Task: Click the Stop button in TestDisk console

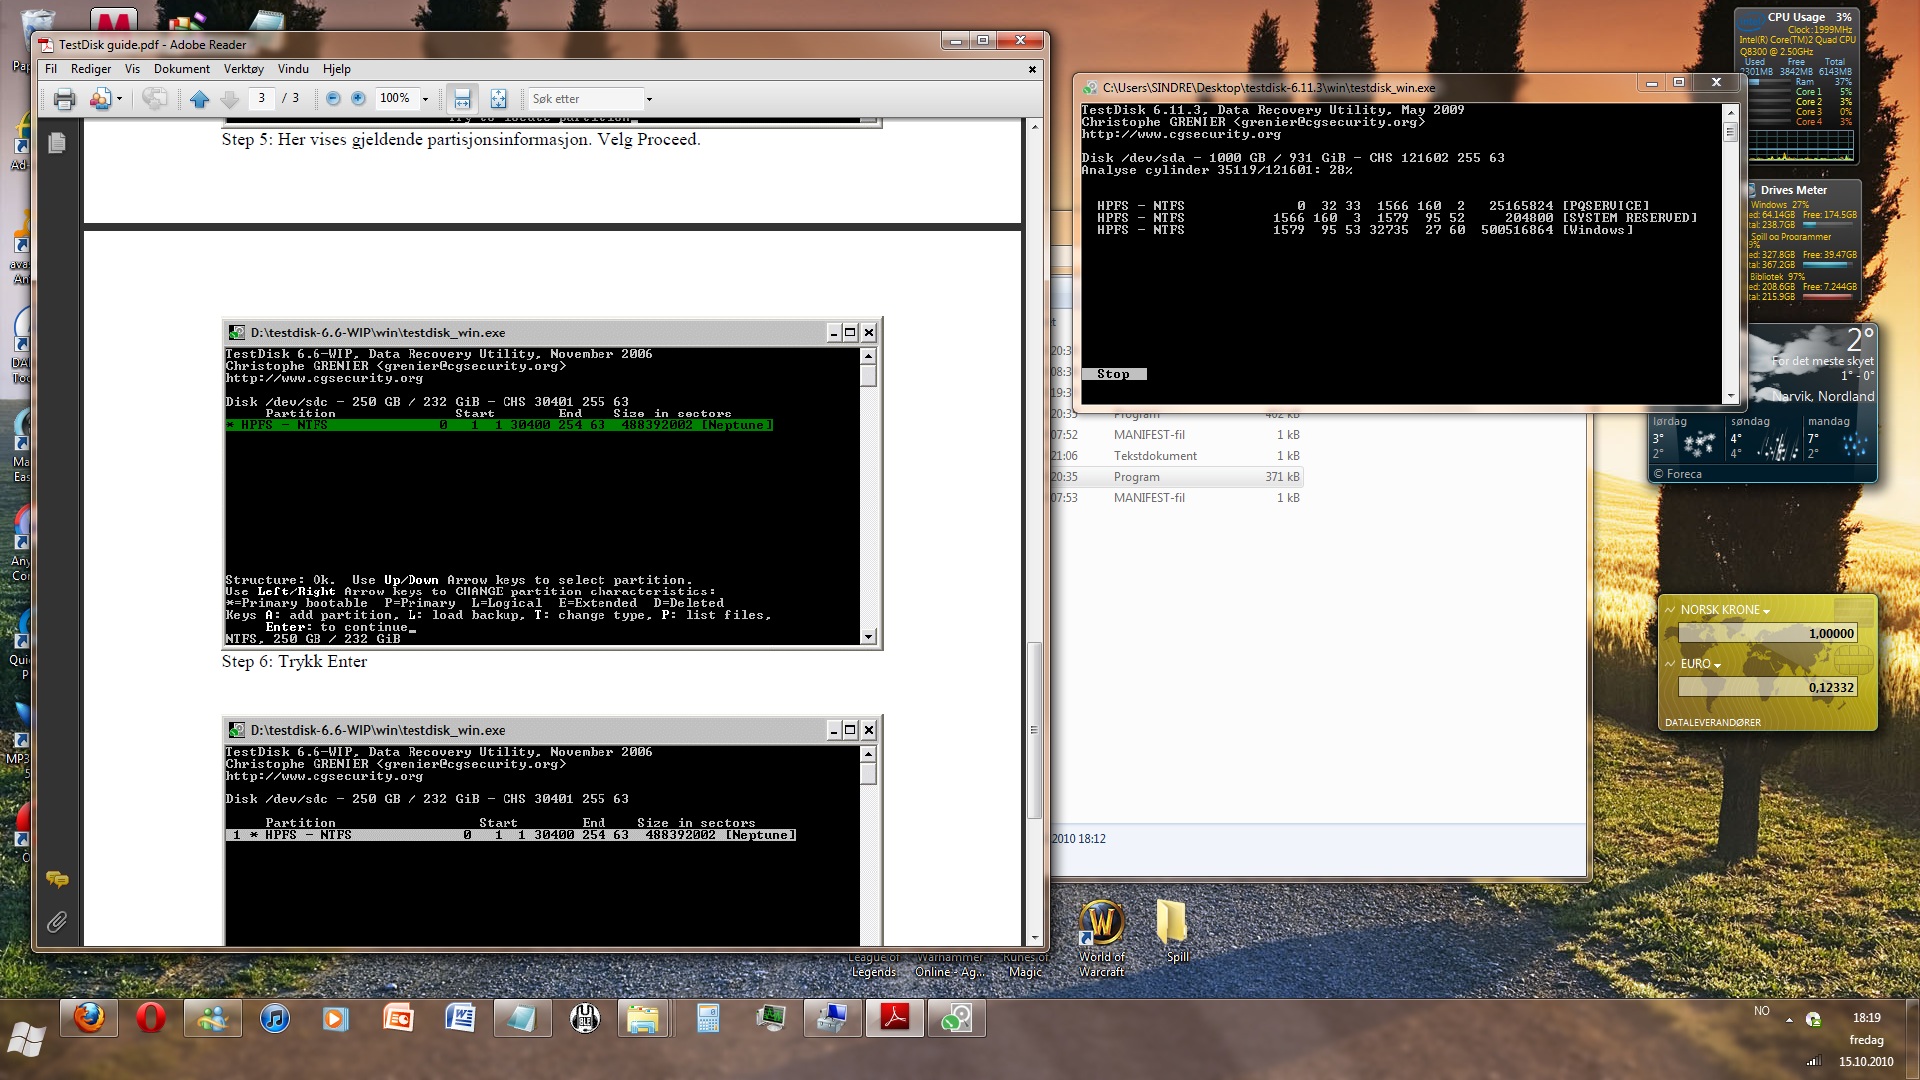Action: 1113,374
